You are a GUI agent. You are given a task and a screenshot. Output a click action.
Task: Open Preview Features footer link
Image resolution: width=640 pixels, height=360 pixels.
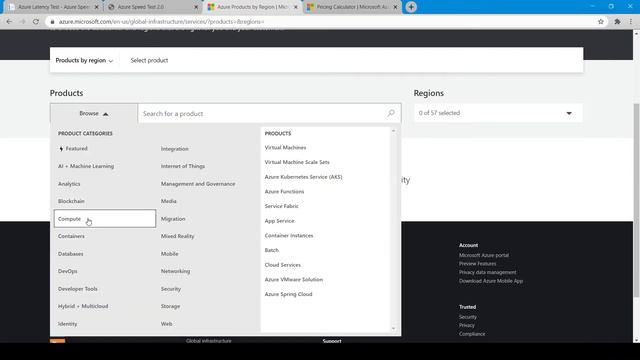[x=478, y=264]
